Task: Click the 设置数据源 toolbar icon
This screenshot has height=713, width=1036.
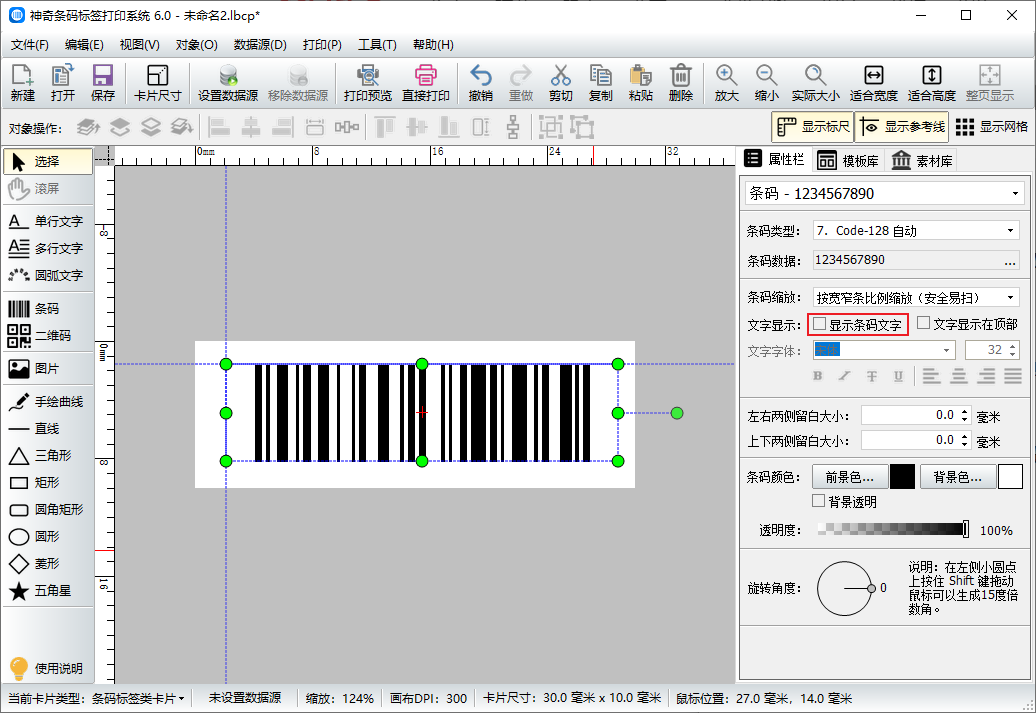Action: pos(228,83)
